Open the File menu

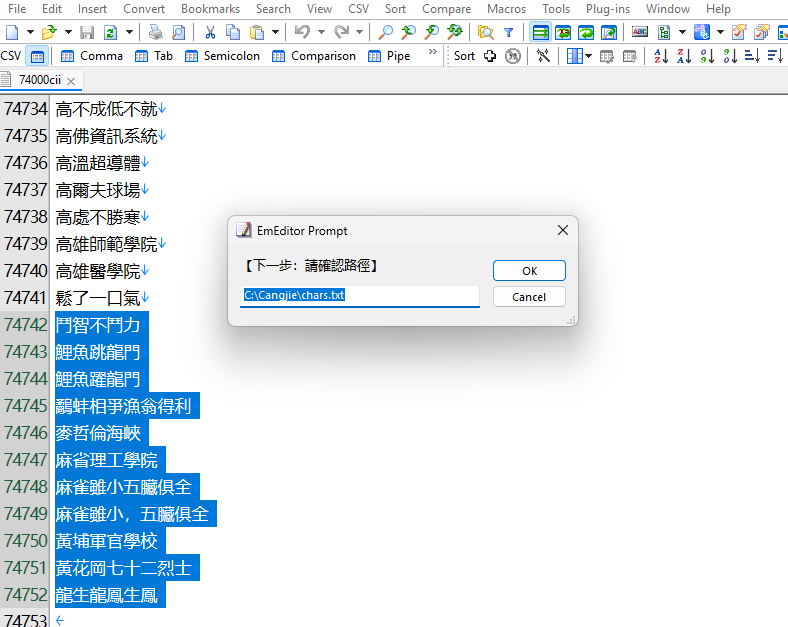(x=17, y=9)
